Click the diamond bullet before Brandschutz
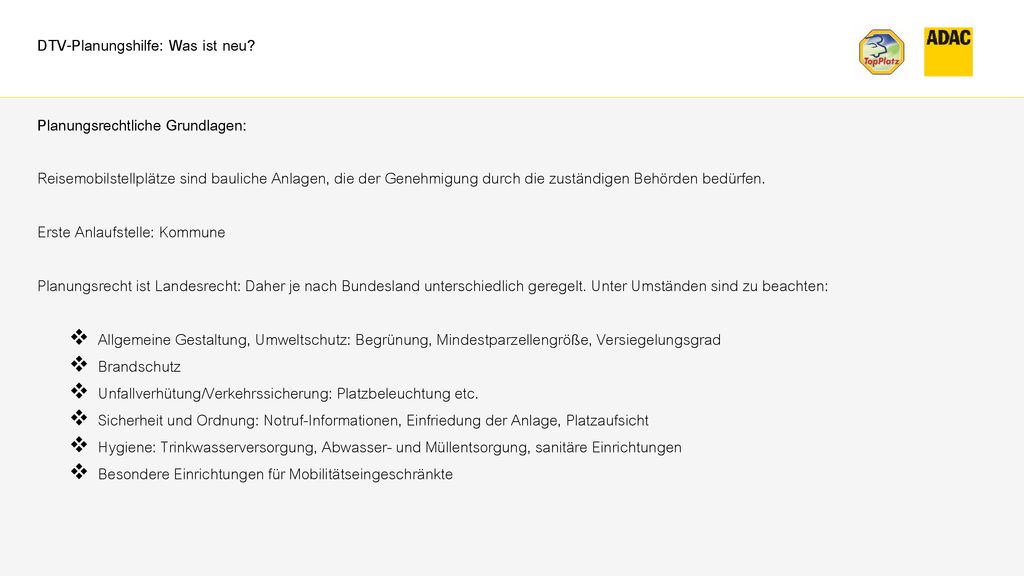The width and height of the screenshot is (1024, 576). [79, 364]
